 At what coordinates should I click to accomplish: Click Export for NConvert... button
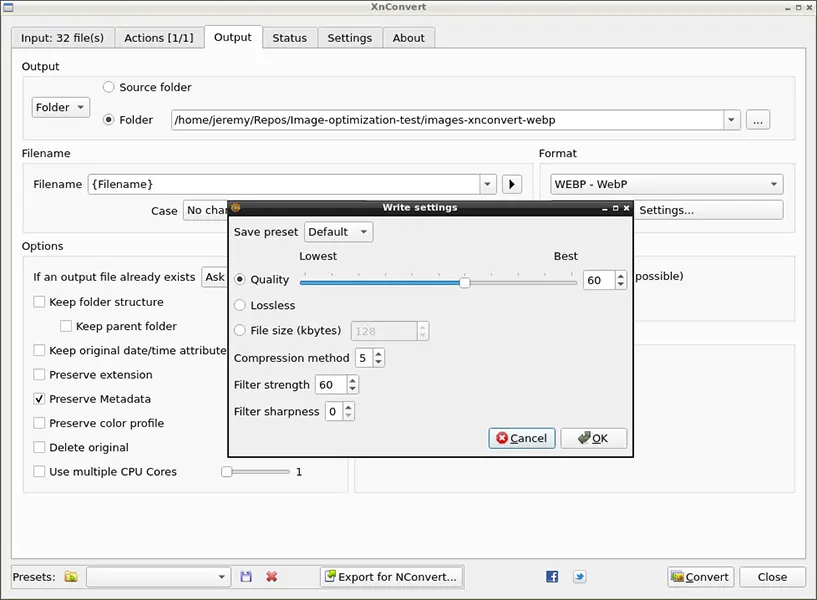pos(392,577)
